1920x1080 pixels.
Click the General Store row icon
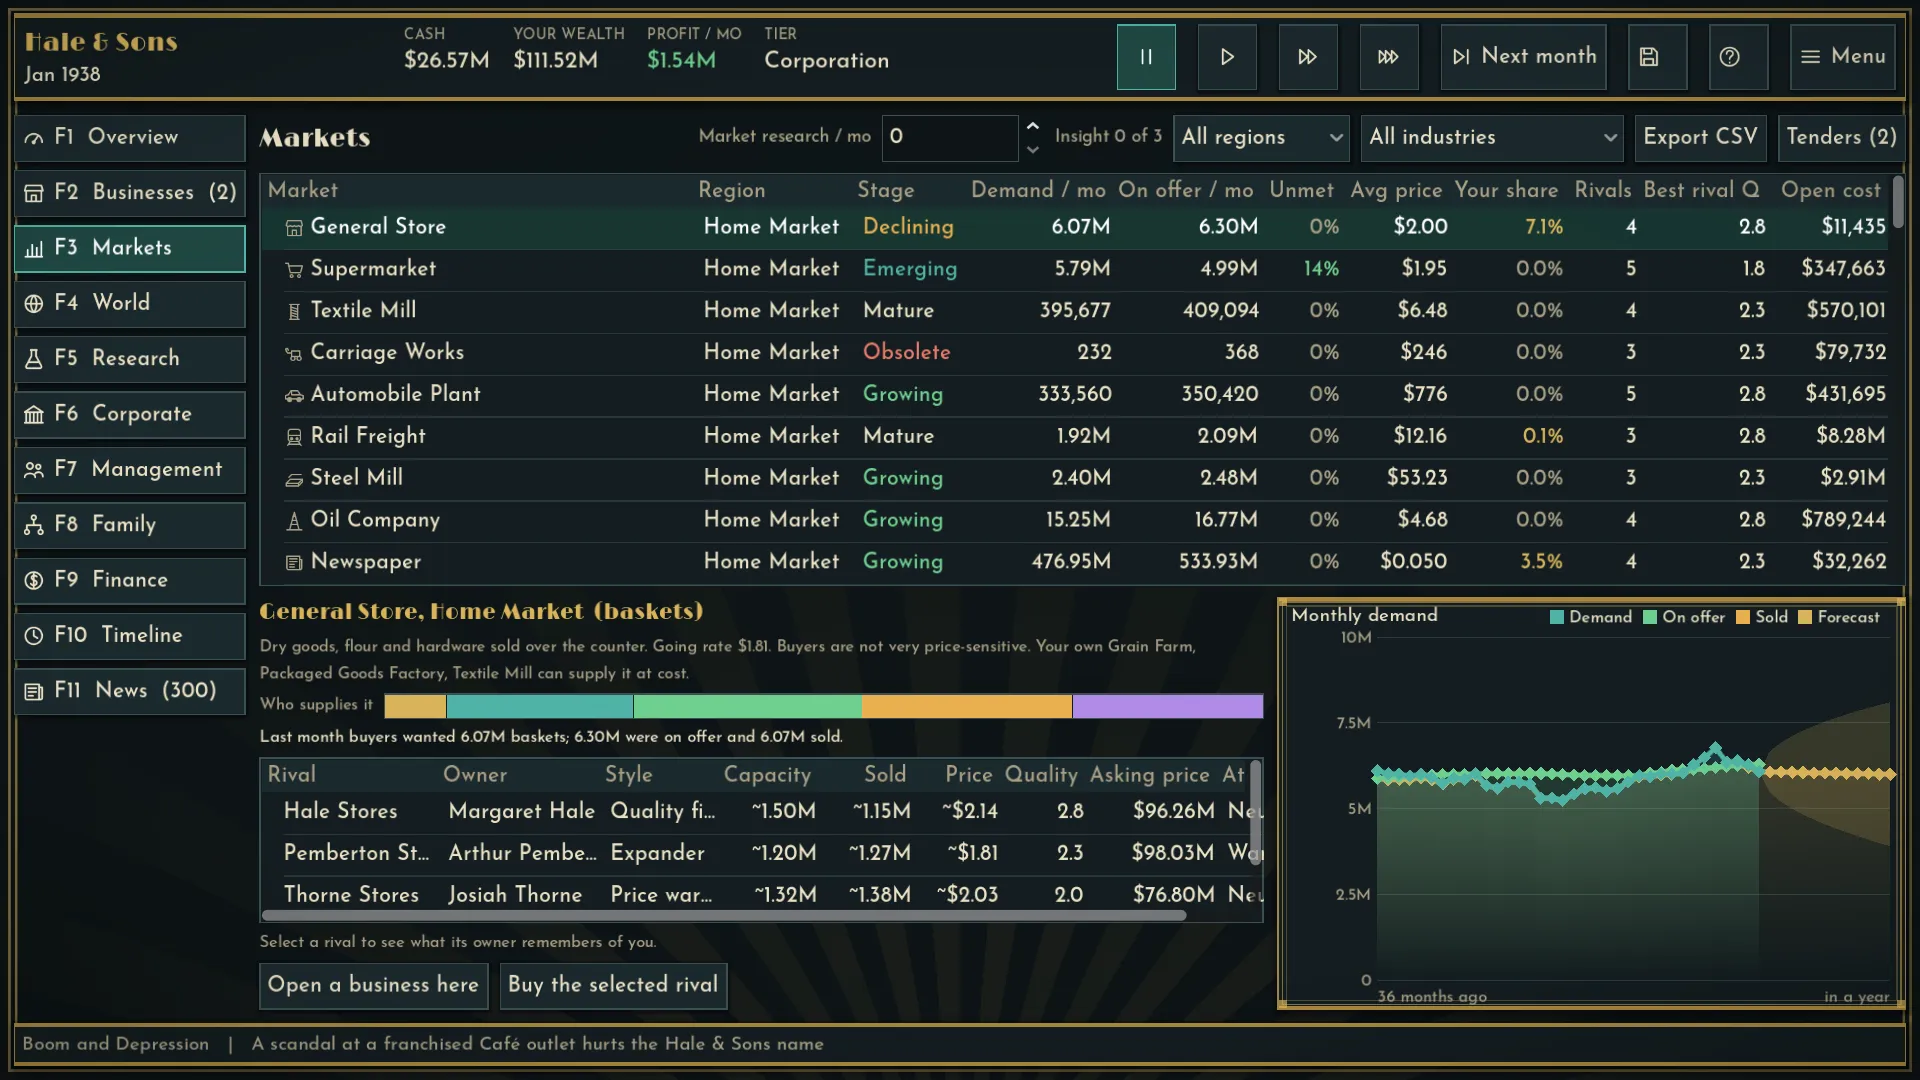click(294, 228)
